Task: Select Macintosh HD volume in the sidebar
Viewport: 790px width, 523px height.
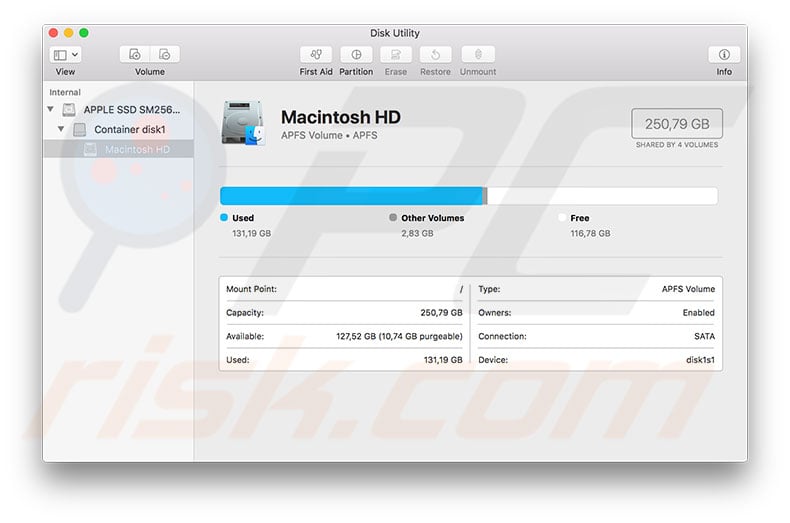Action: coord(118,149)
